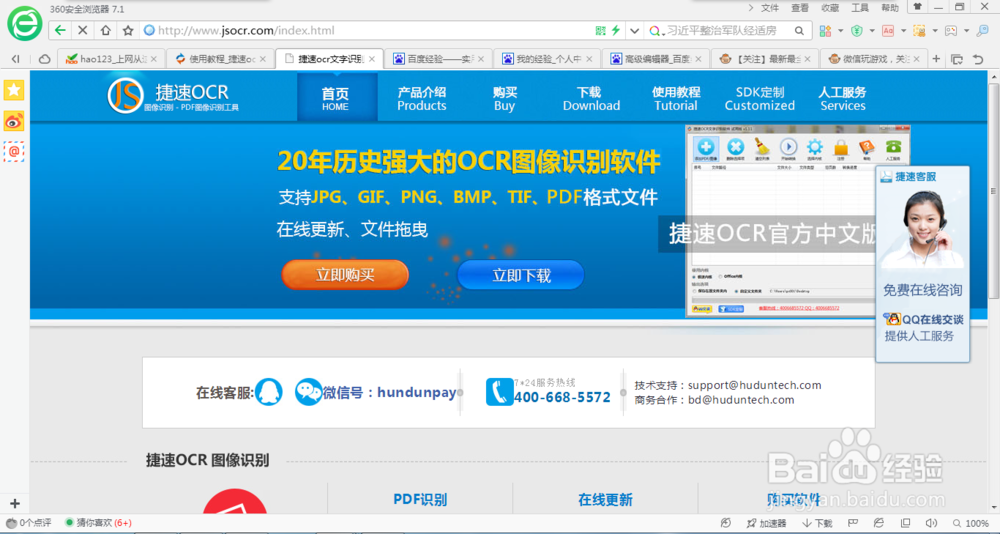This screenshot has width=1000, height=534.
Task: Click the blue phone hotline icon
Action: (499, 392)
